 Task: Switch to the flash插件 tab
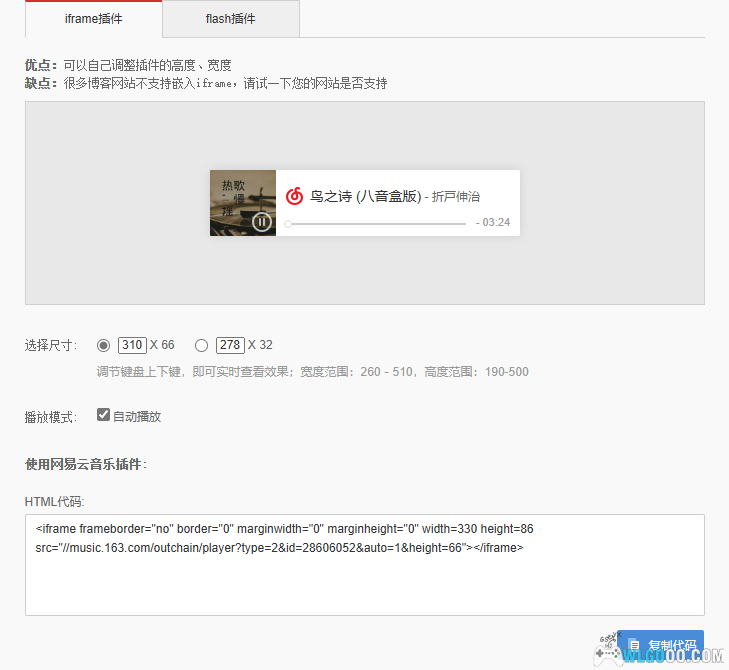coord(231,19)
